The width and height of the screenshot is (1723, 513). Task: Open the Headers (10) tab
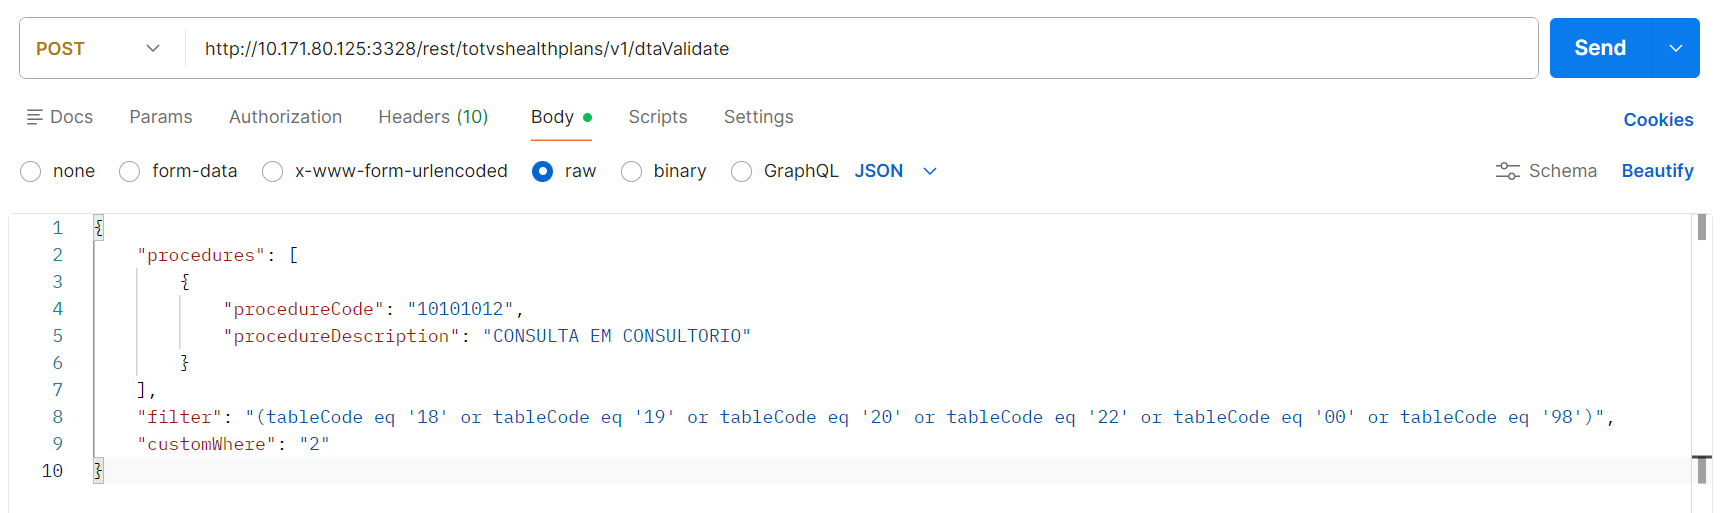click(x=433, y=117)
